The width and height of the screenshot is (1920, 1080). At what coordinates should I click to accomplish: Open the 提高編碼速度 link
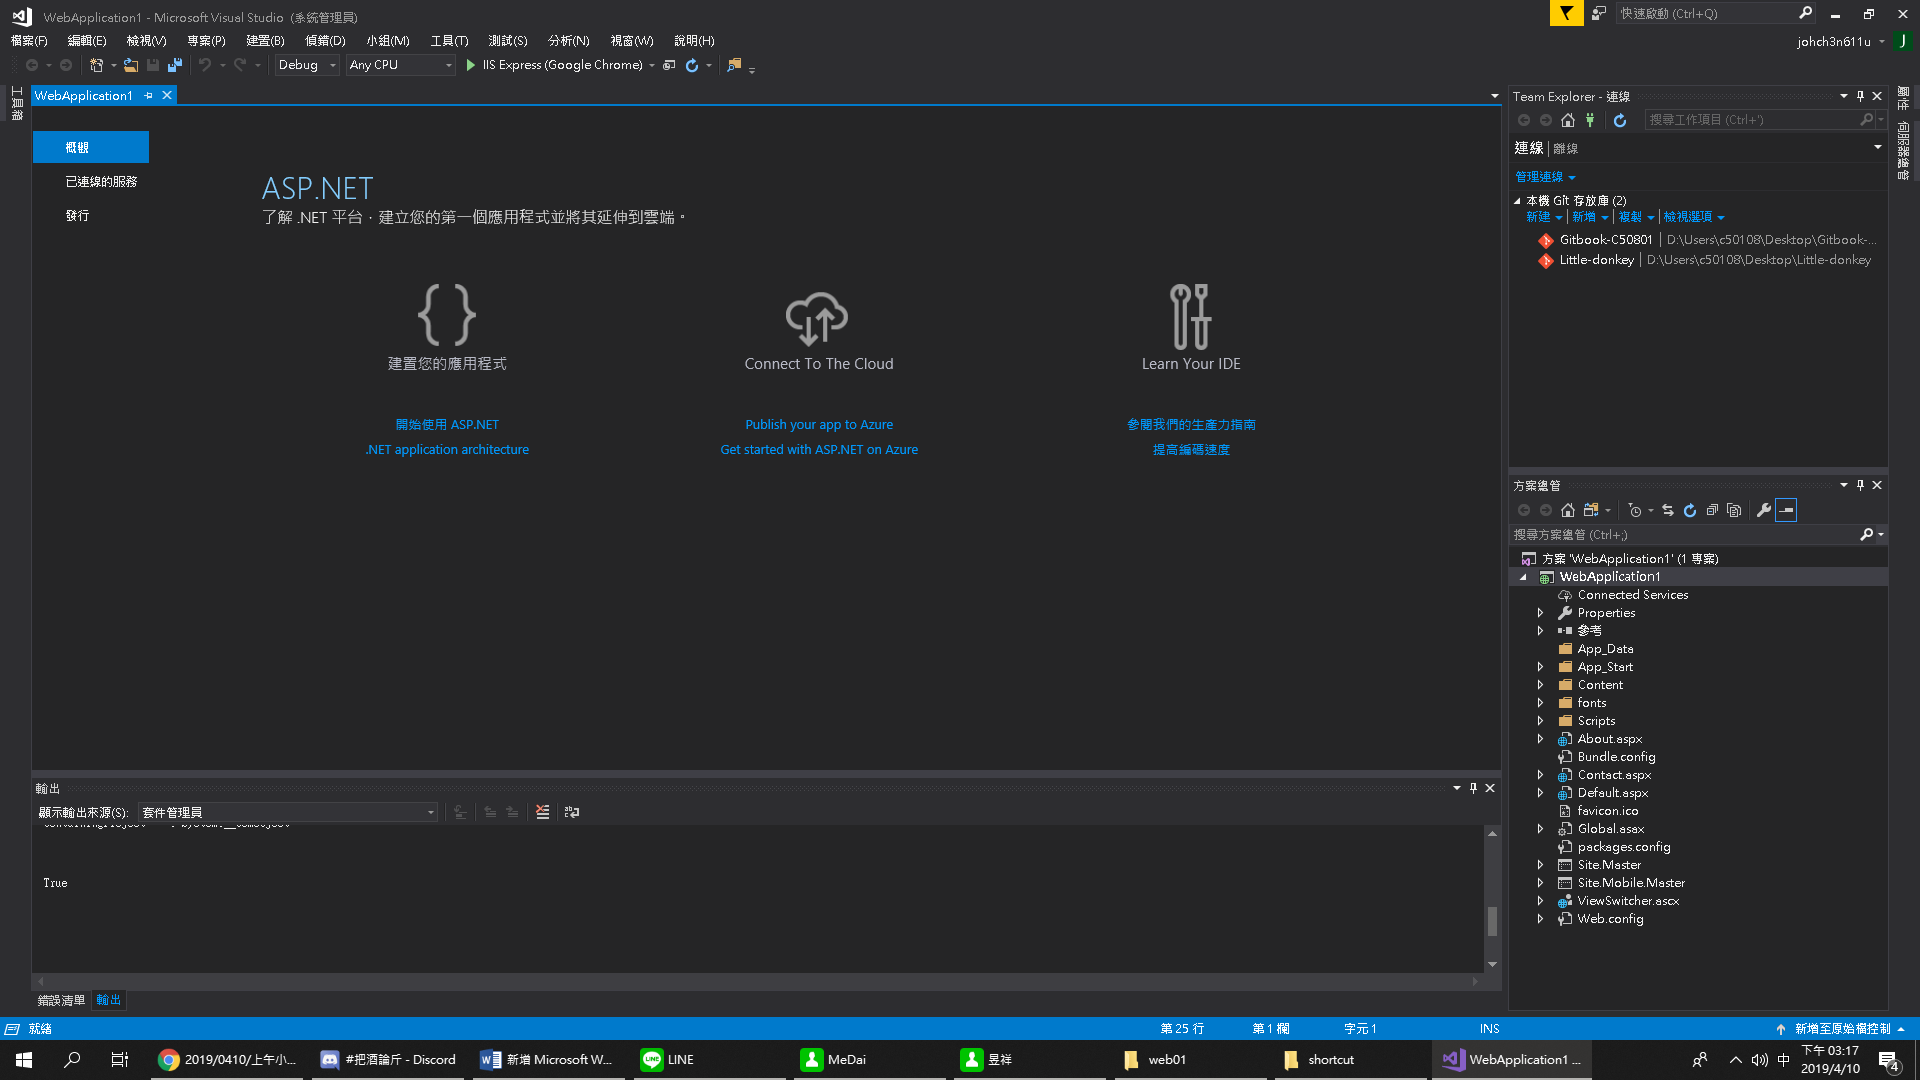tap(1191, 450)
